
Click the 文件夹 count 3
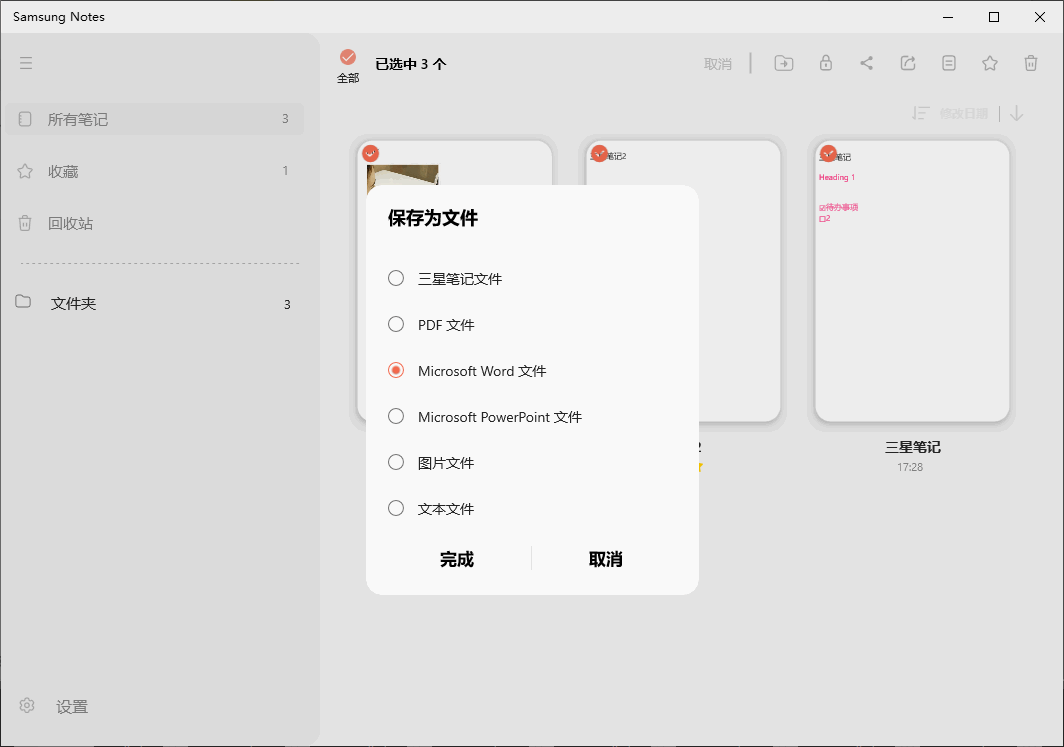point(287,305)
